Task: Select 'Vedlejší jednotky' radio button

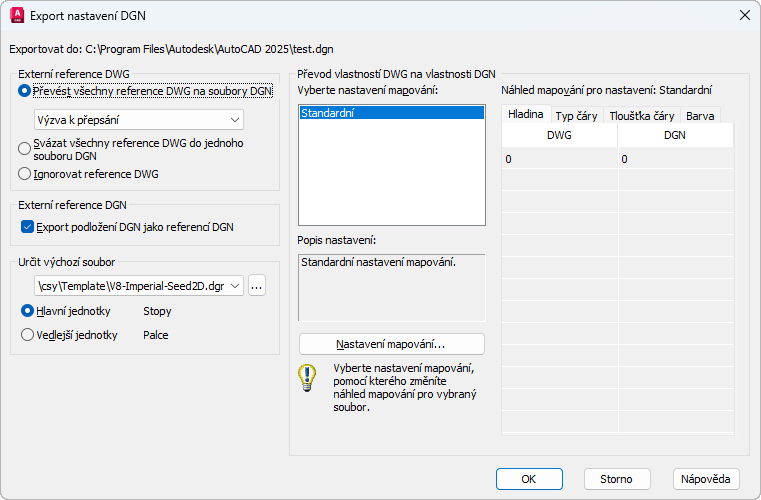Action: point(27,335)
